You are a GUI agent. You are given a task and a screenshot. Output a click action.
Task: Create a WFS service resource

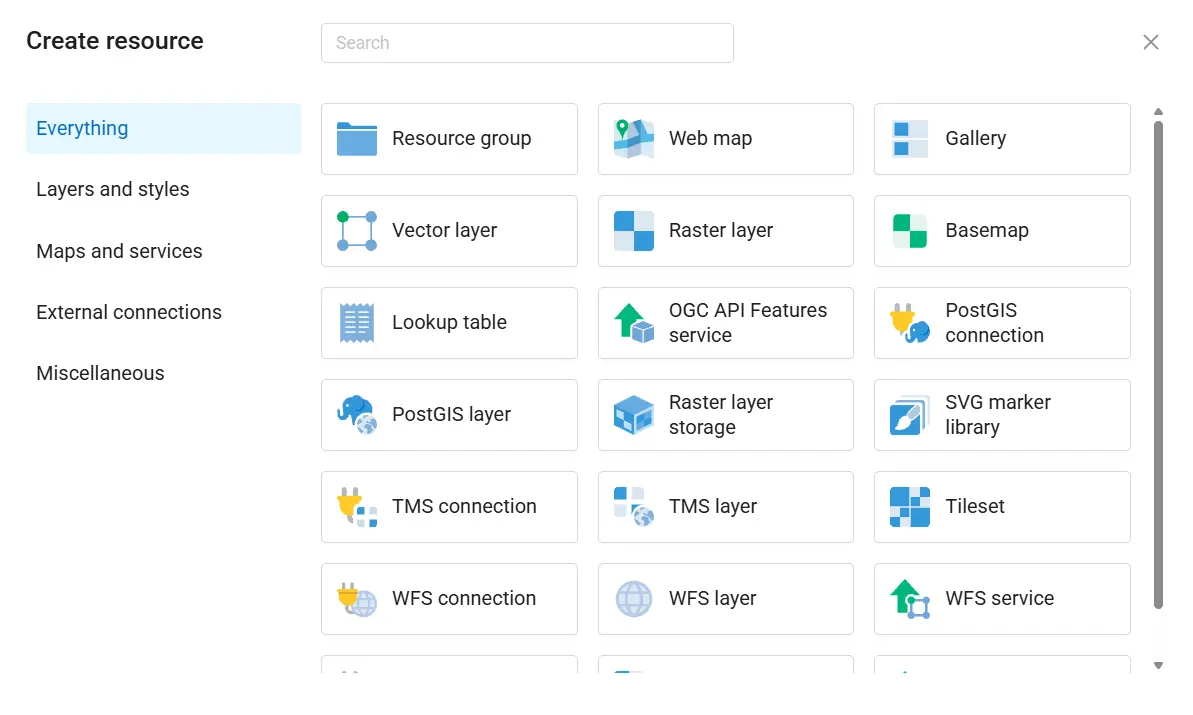(1002, 599)
